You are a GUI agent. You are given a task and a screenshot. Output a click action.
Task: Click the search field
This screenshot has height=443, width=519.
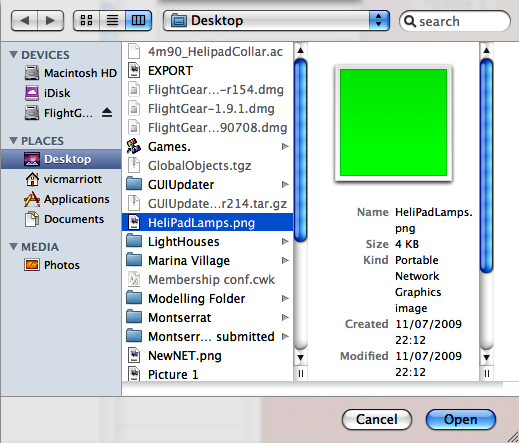[x=455, y=21]
